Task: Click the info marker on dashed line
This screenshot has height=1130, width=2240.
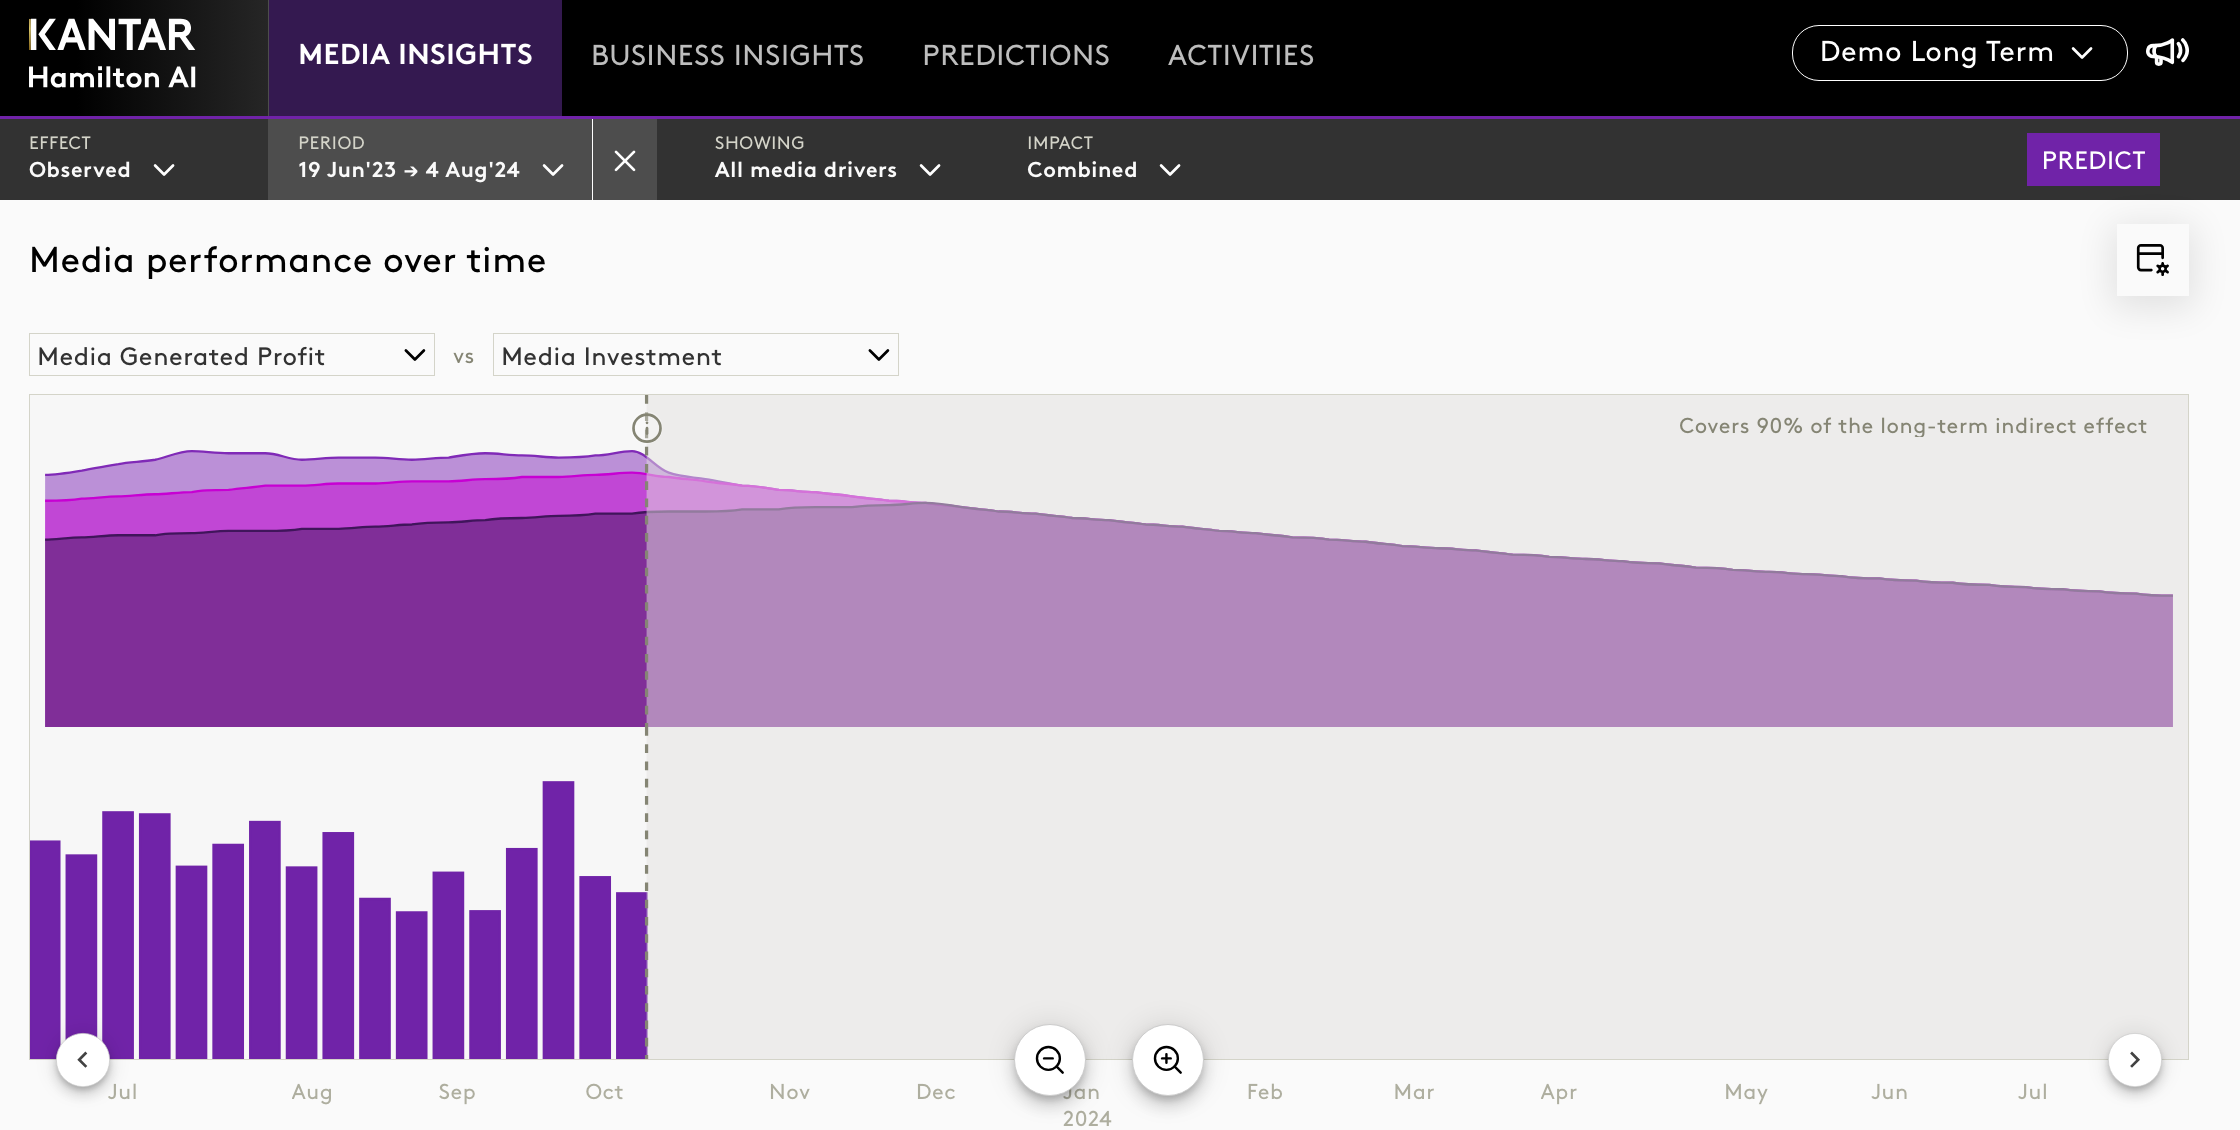Action: tap(647, 428)
